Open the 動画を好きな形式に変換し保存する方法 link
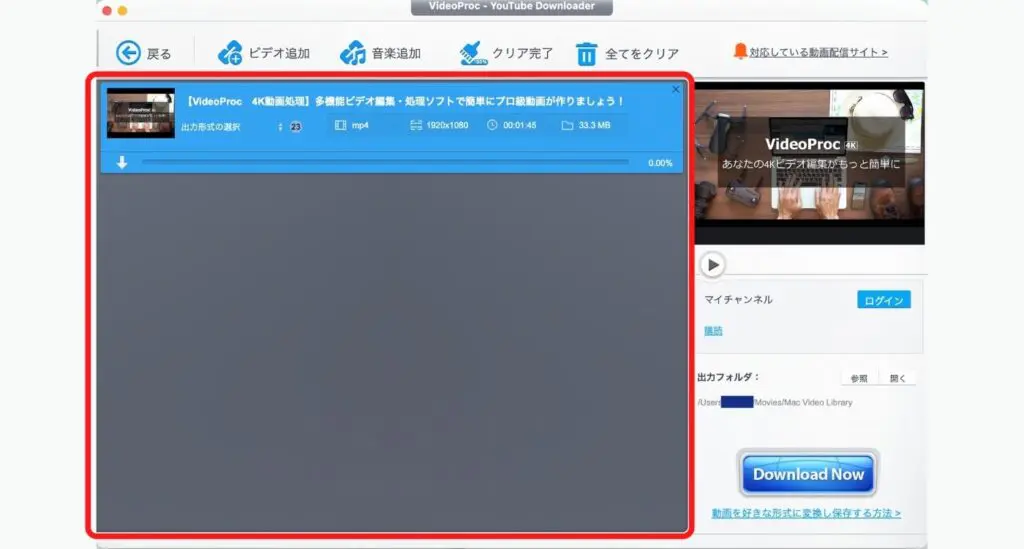 [806, 514]
